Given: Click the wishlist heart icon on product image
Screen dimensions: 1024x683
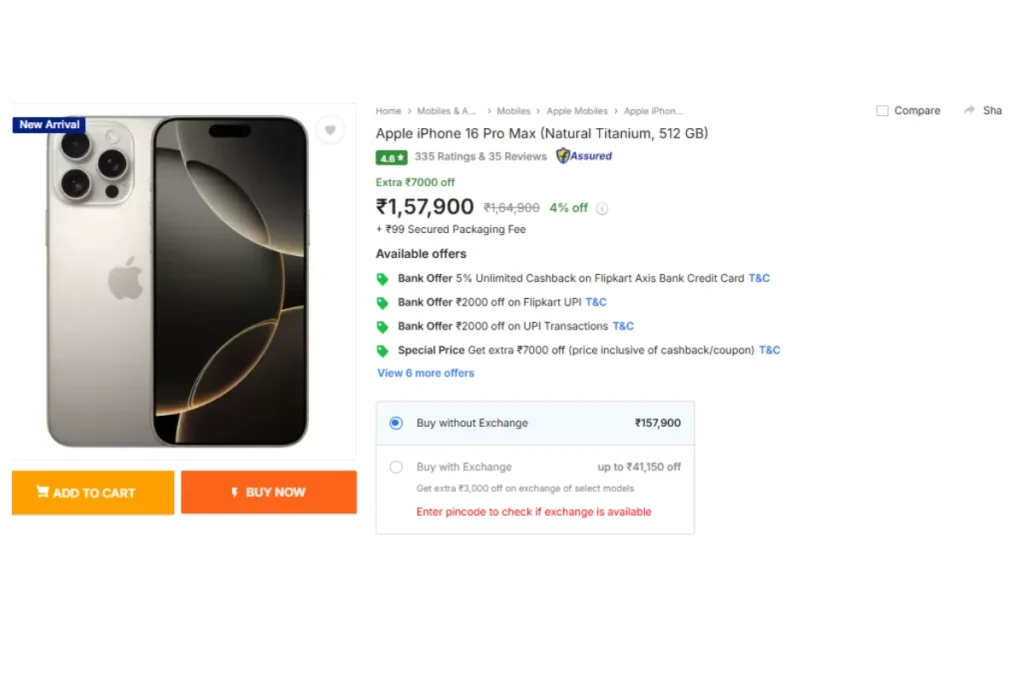Looking at the screenshot, I should [x=330, y=130].
